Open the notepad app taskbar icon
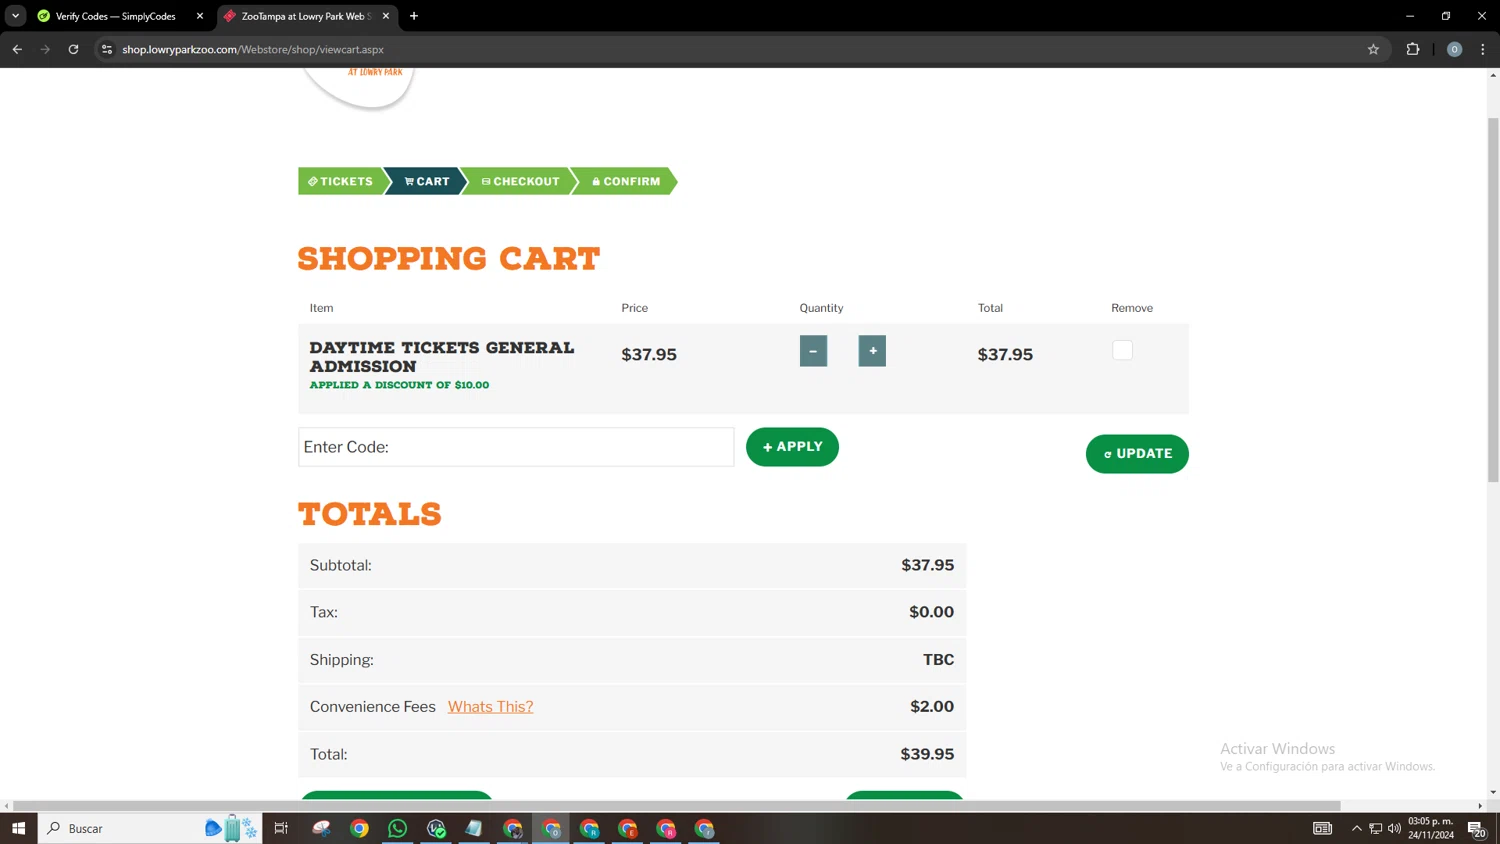The image size is (1500, 844). [474, 828]
